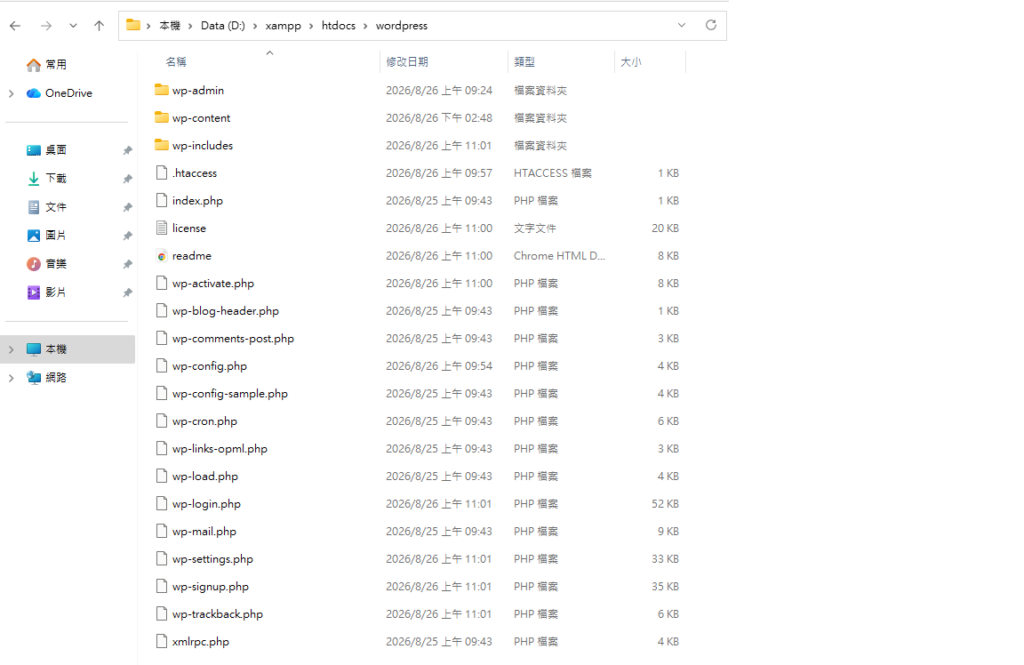Image resolution: width=1024 pixels, height=665 pixels.
Task: Expand the OneDrive tree node
Action: pos(11,93)
